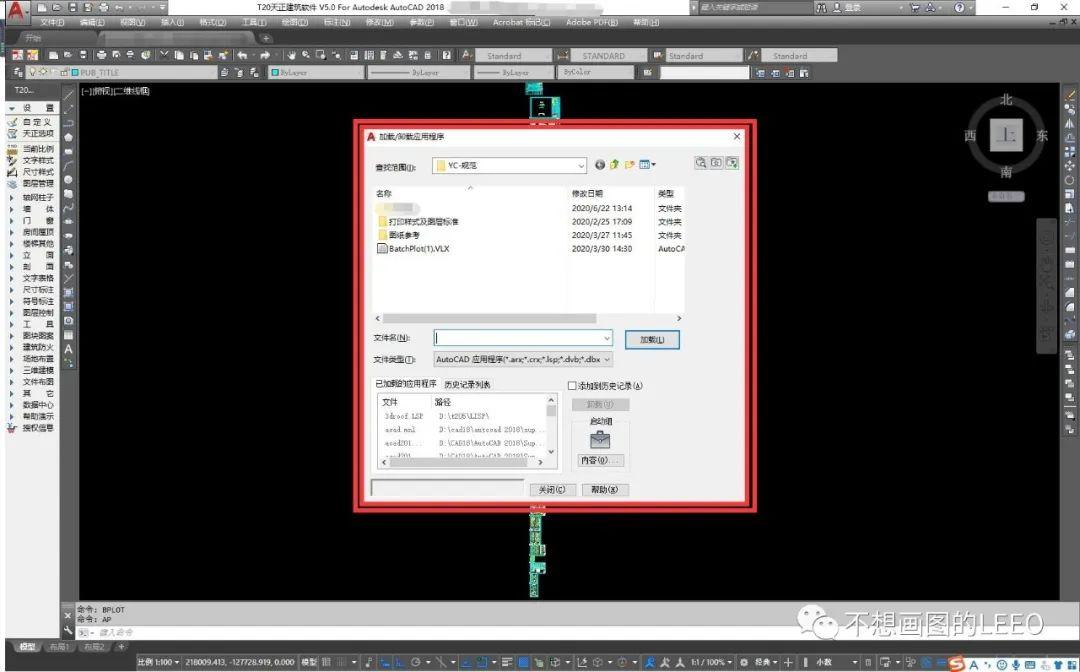The width and height of the screenshot is (1080, 672).
Task: Switch to the 历史记录列表 tab
Action: 467,384
